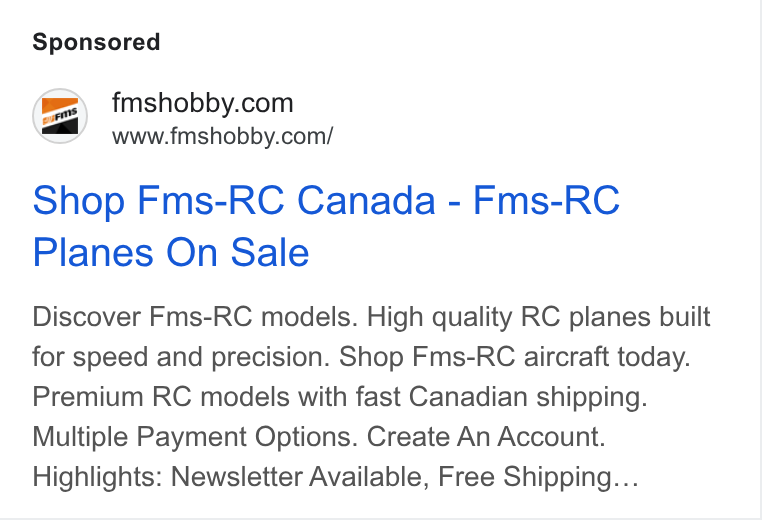Image resolution: width=762 pixels, height=520 pixels.
Task: Click the second 'Fms-RC' in the headline
Action: [x=547, y=200]
